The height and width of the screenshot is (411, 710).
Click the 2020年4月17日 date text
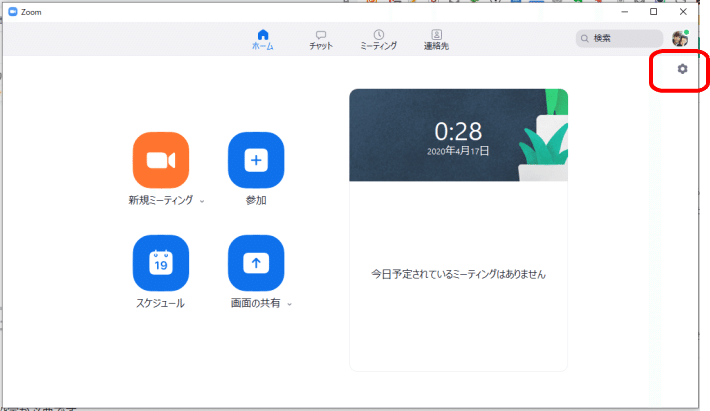point(458,151)
